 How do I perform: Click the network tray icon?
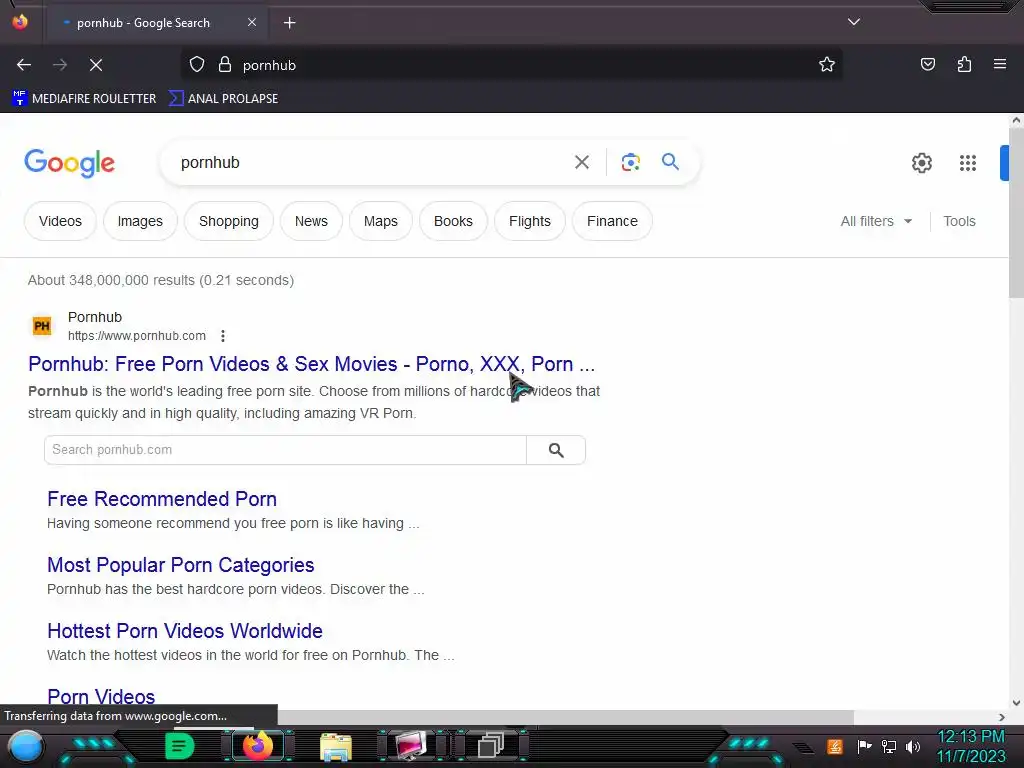(889, 746)
